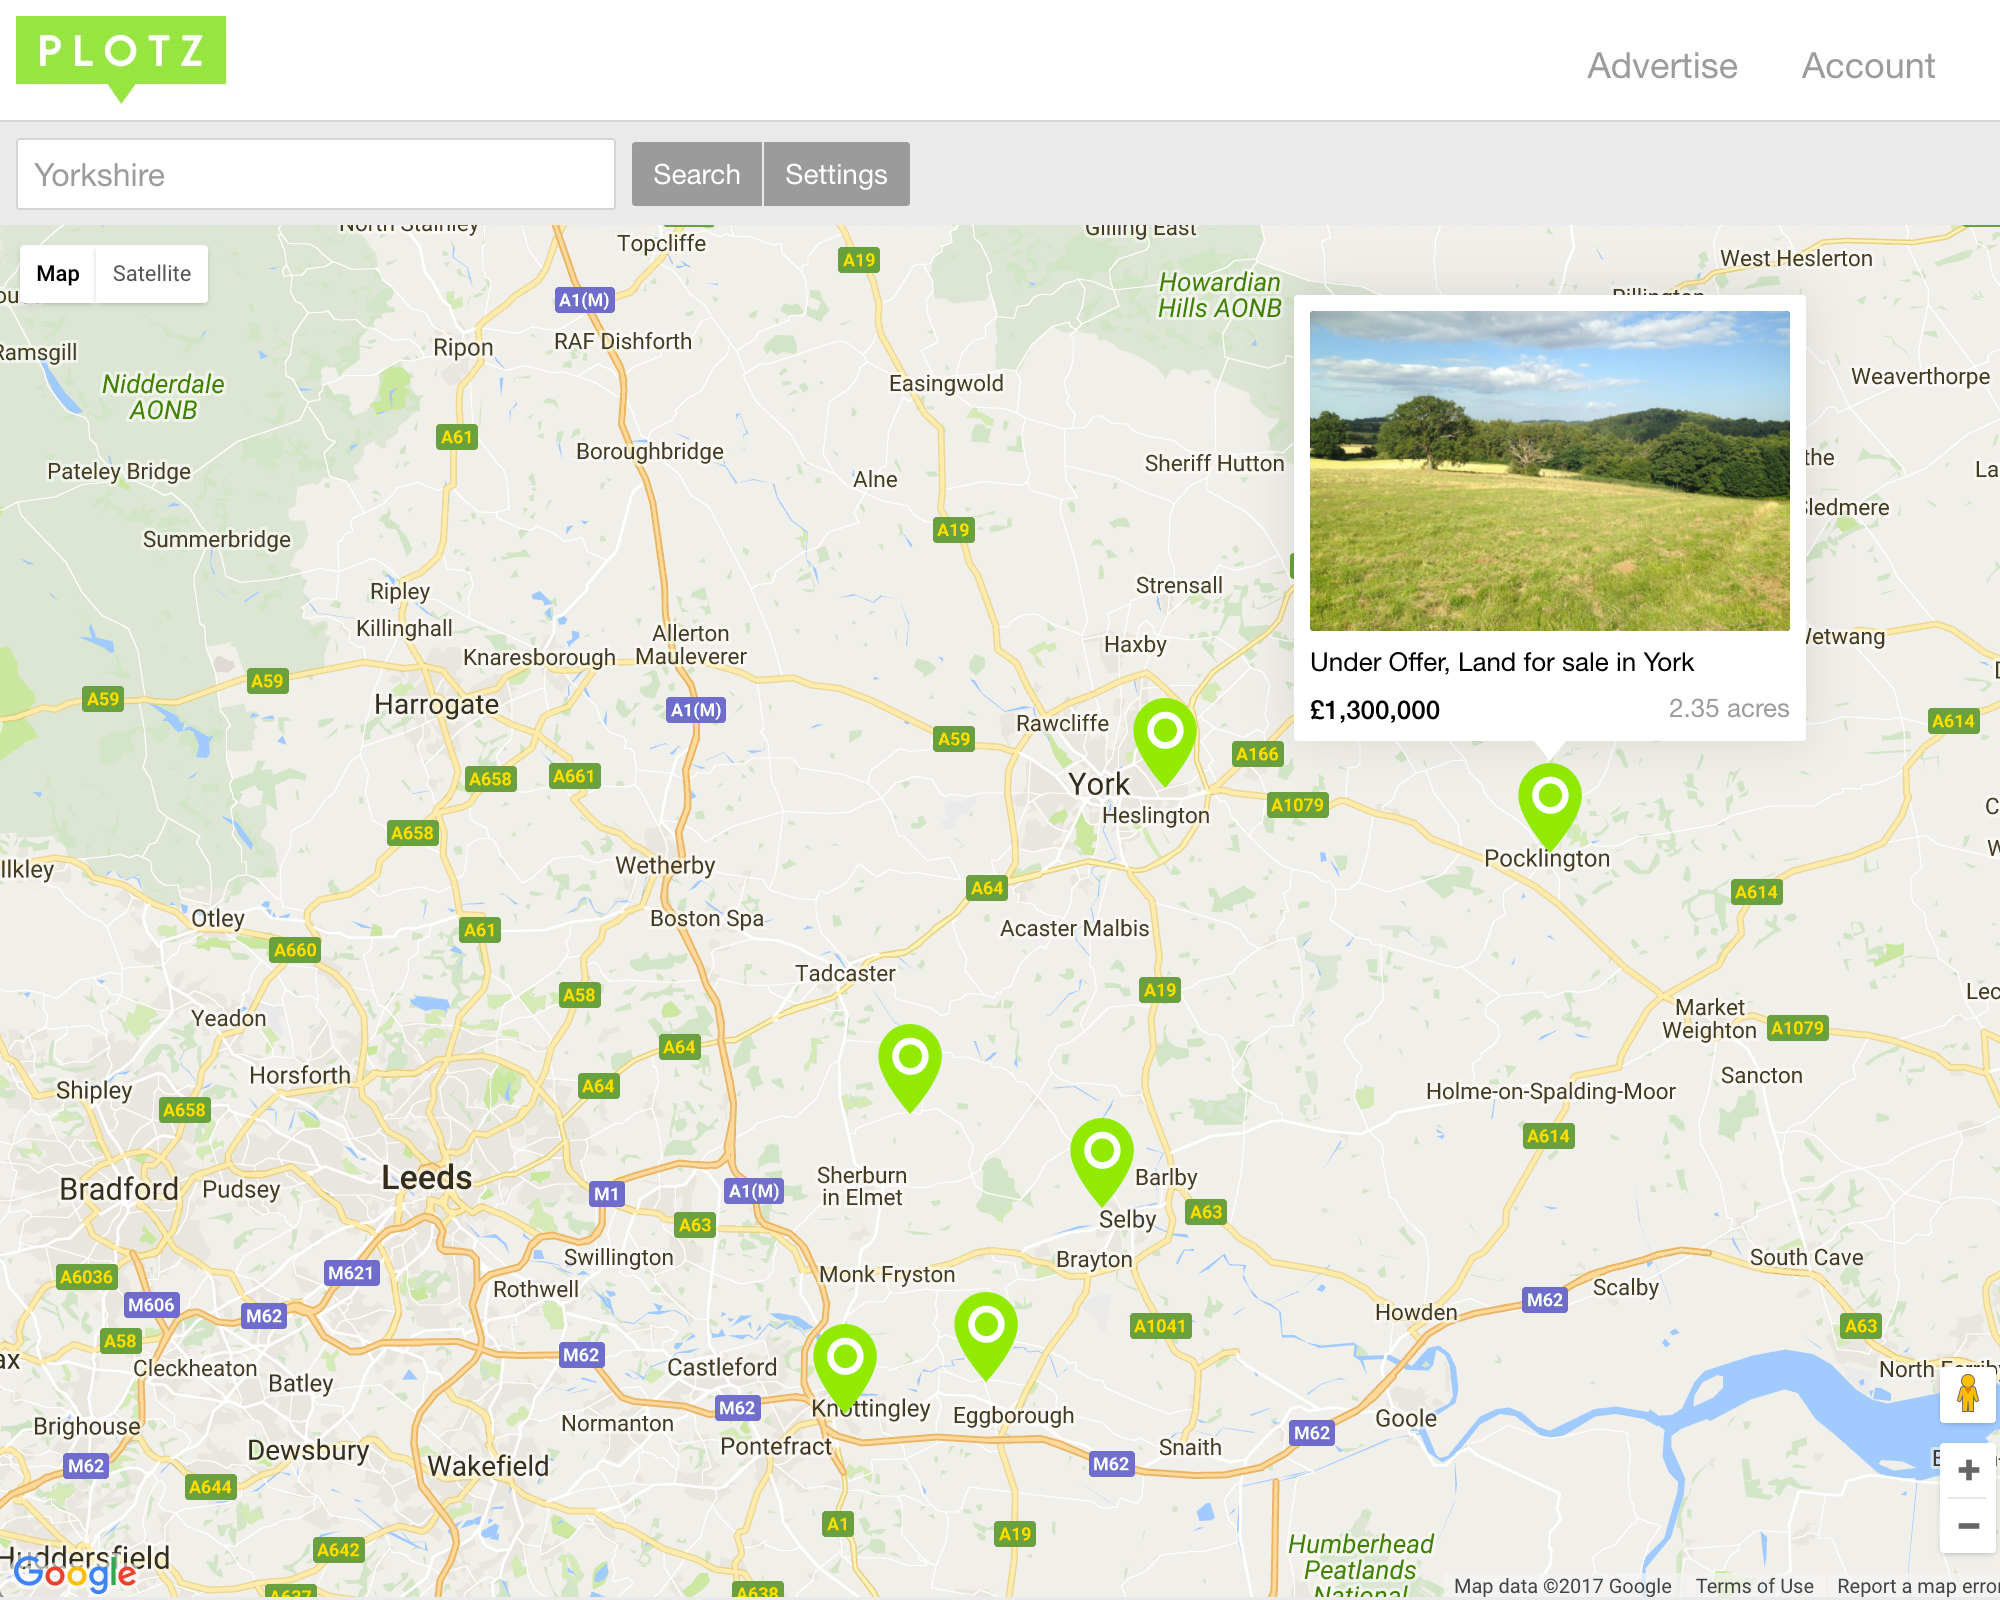Click the PLOTZ logo
The height and width of the screenshot is (1600, 2000).
121,51
